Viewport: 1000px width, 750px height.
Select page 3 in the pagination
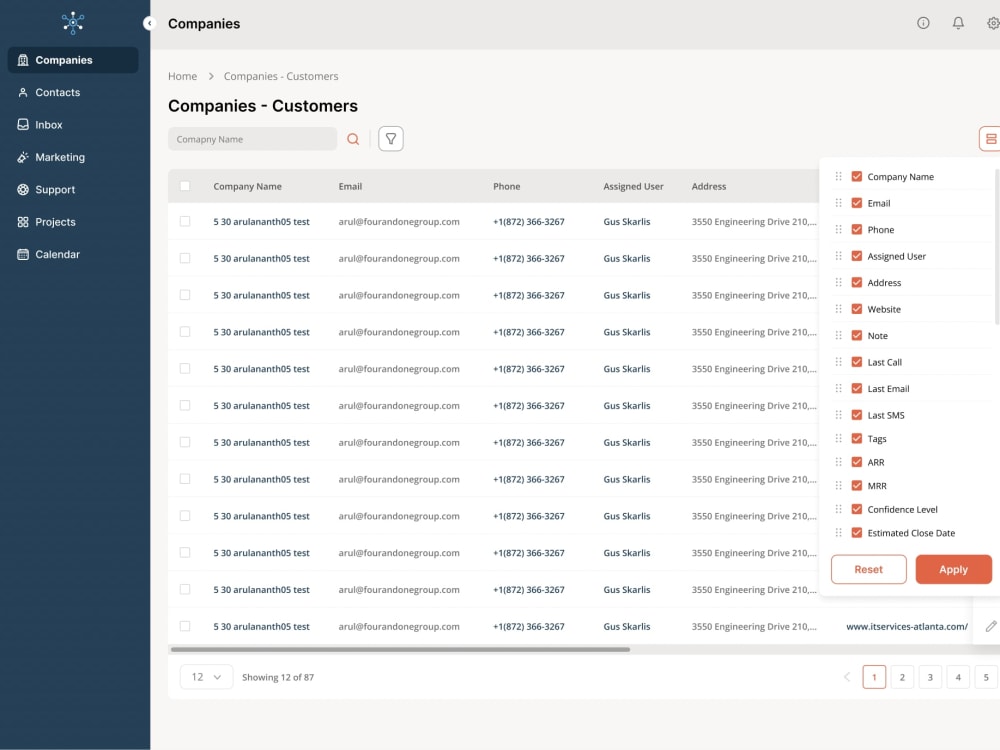930,676
